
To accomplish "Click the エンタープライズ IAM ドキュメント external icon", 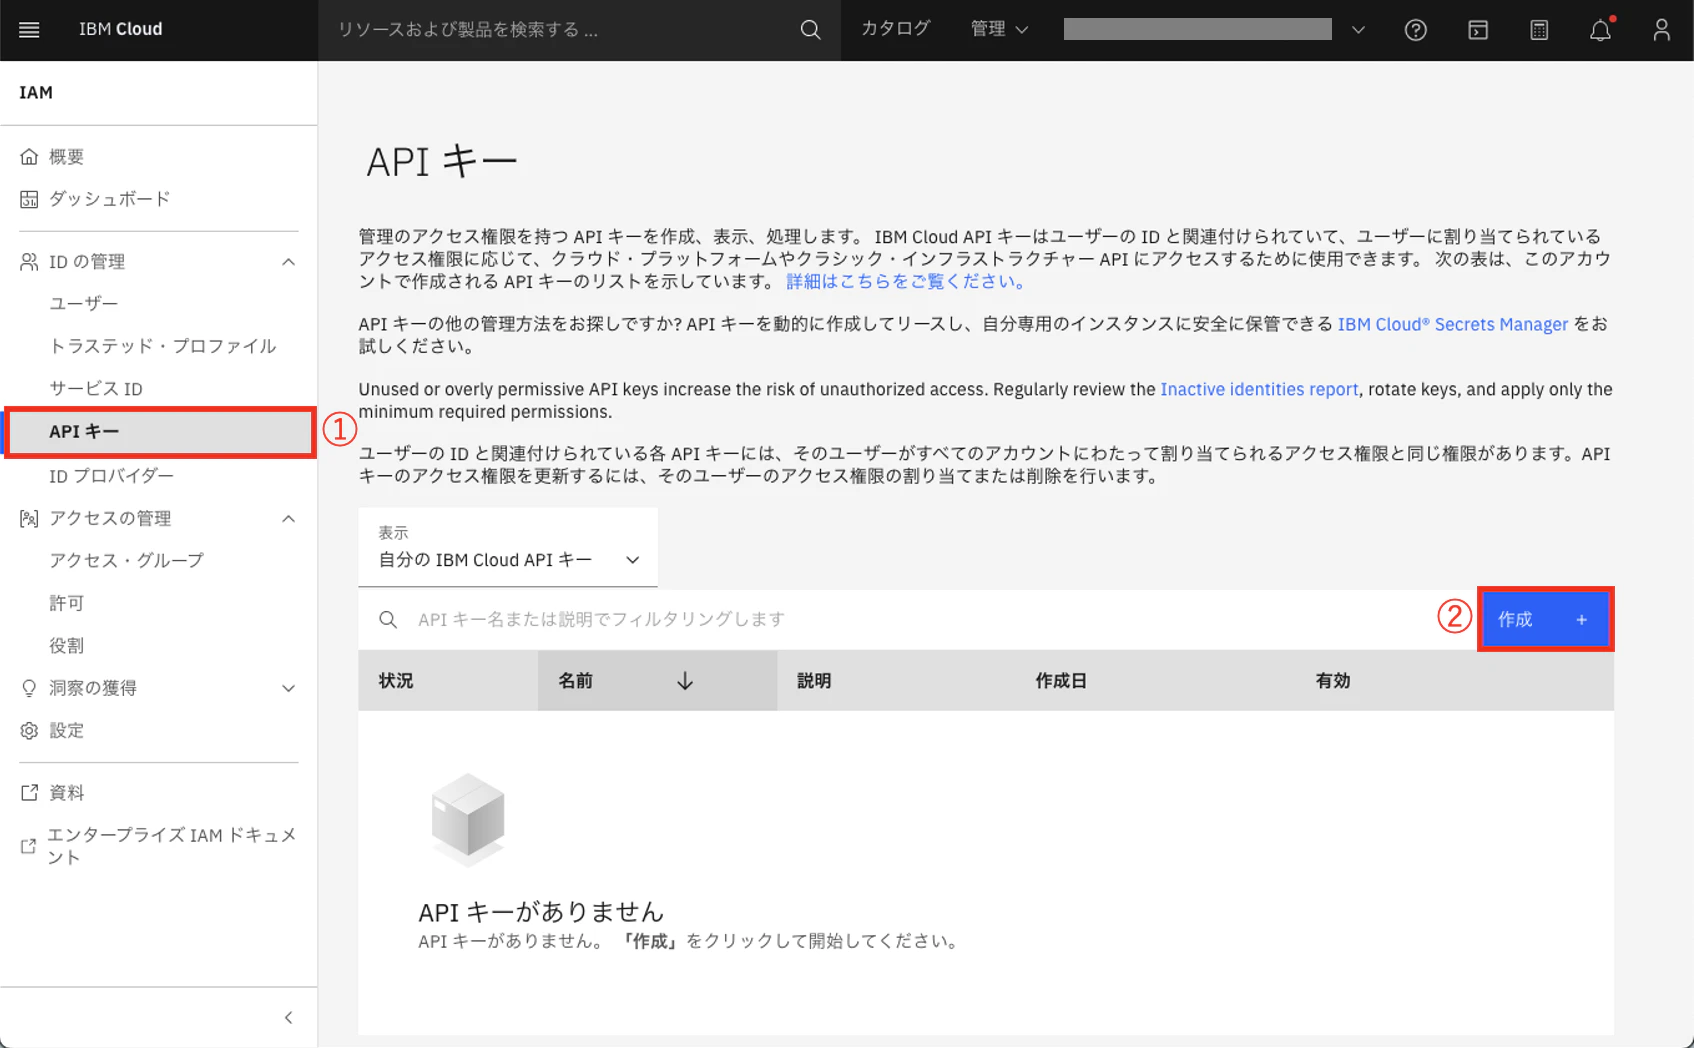I will [x=28, y=846].
